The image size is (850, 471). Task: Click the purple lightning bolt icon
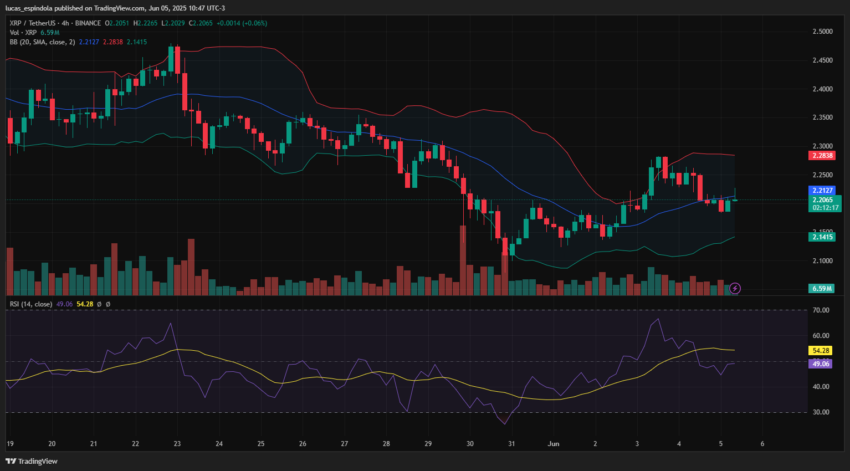pyautogui.click(x=735, y=288)
